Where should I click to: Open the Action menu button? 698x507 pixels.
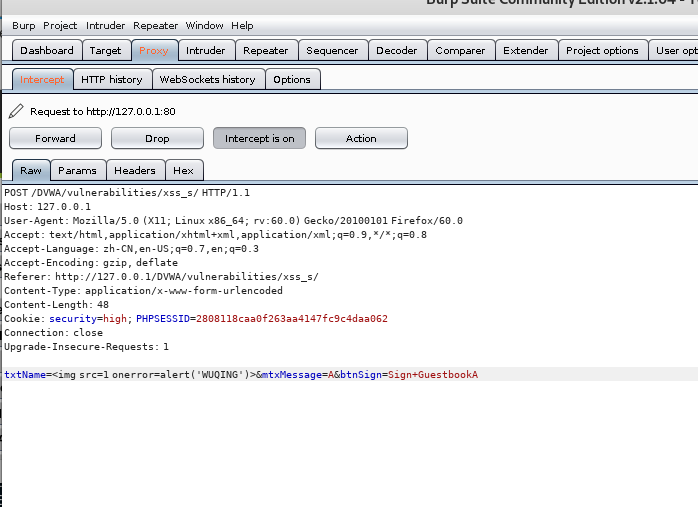[x=361, y=138]
